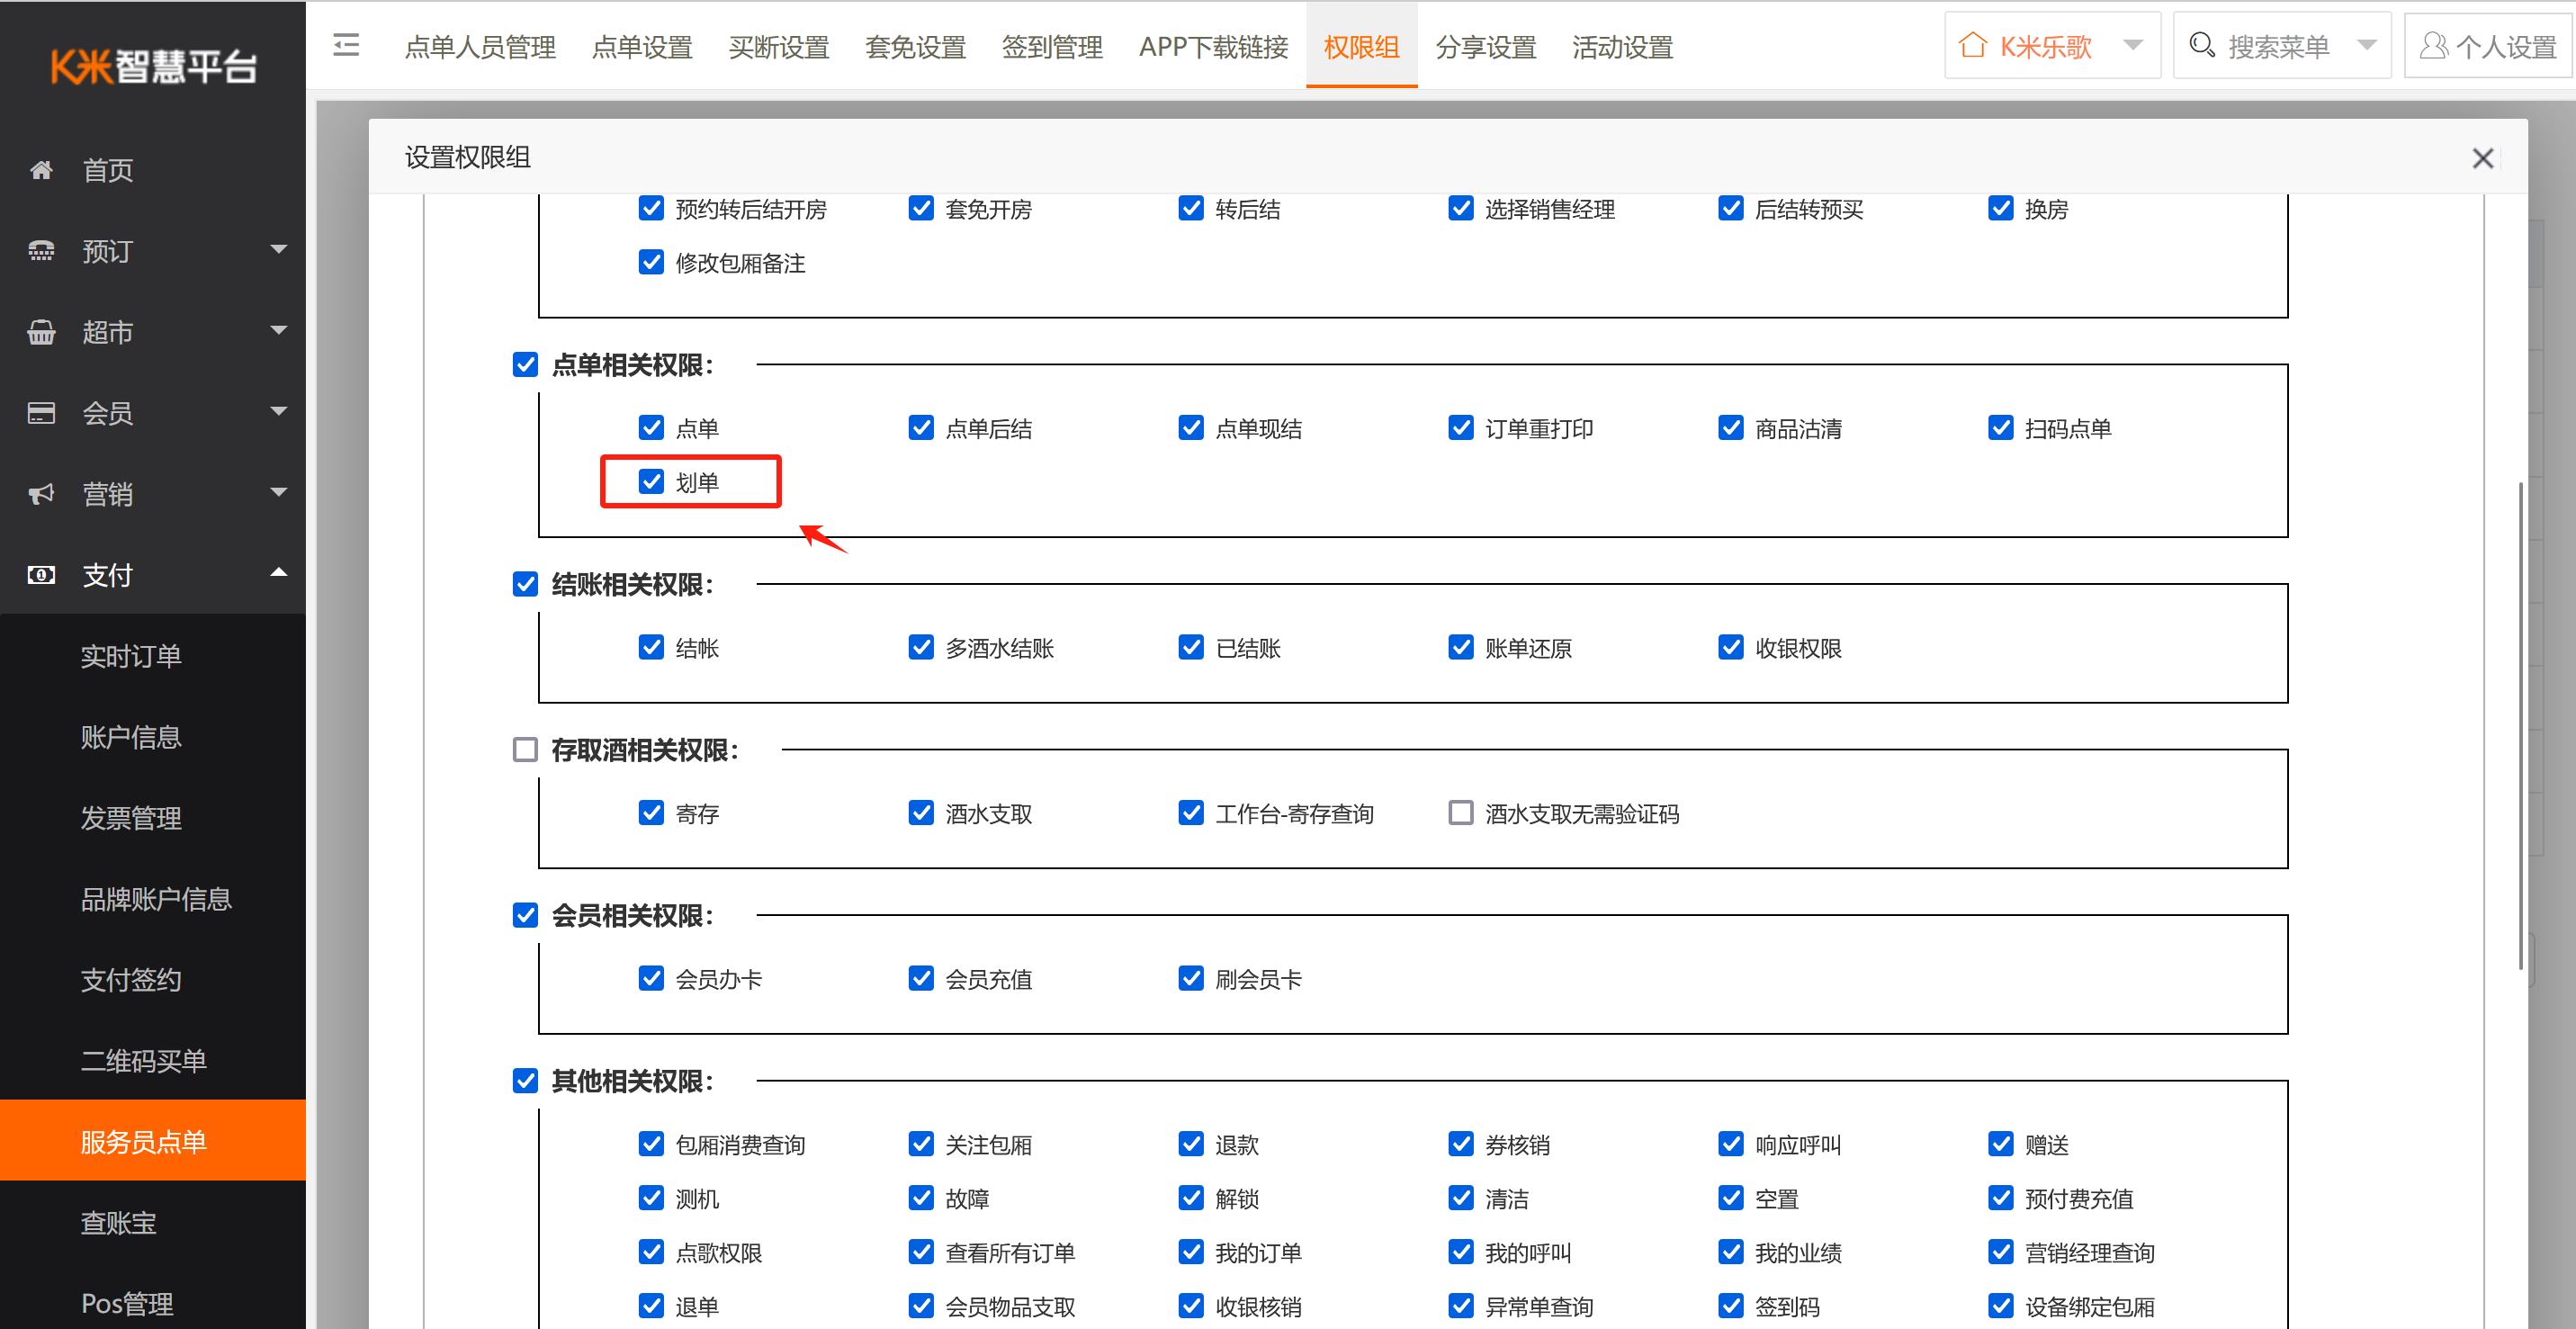Click the home icon beside 首页
This screenshot has height=1329, width=2576.
tap(41, 170)
